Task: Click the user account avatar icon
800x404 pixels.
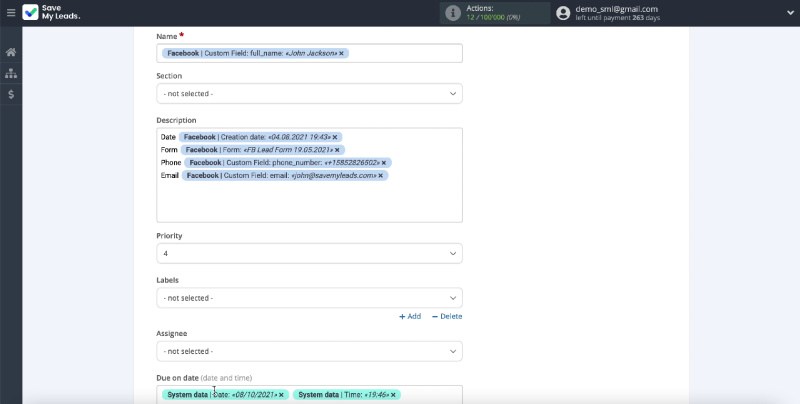Action: click(563, 13)
